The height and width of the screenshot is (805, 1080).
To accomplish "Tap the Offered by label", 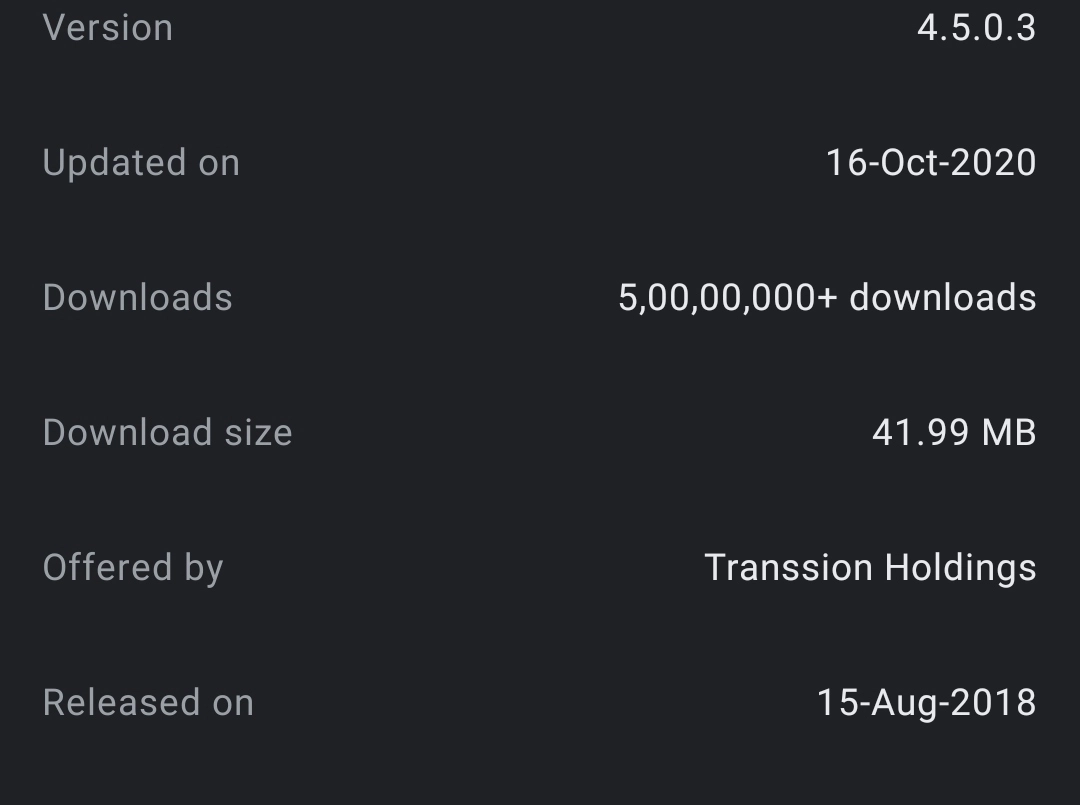I will [x=133, y=568].
